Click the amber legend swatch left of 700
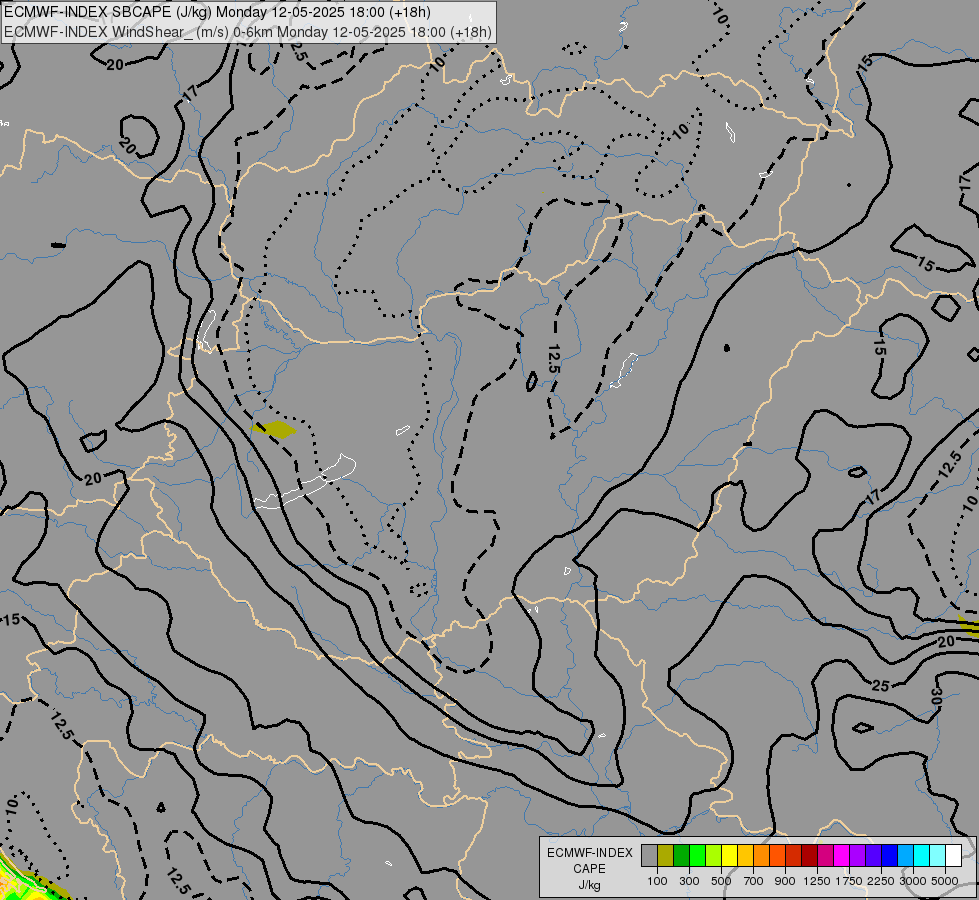979x900 pixels. click(745, 855)
